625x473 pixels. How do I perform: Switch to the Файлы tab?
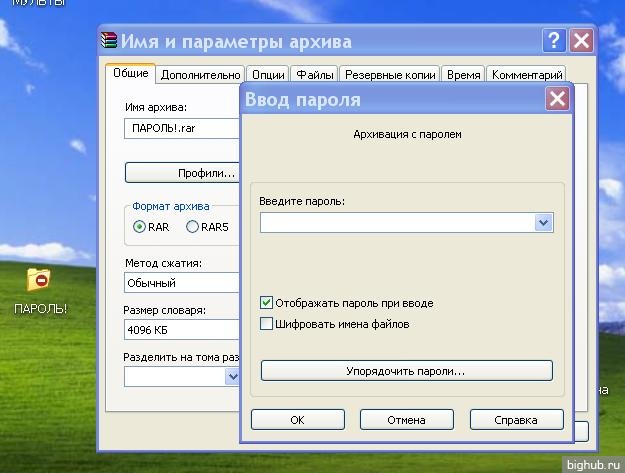pos(315,75)
